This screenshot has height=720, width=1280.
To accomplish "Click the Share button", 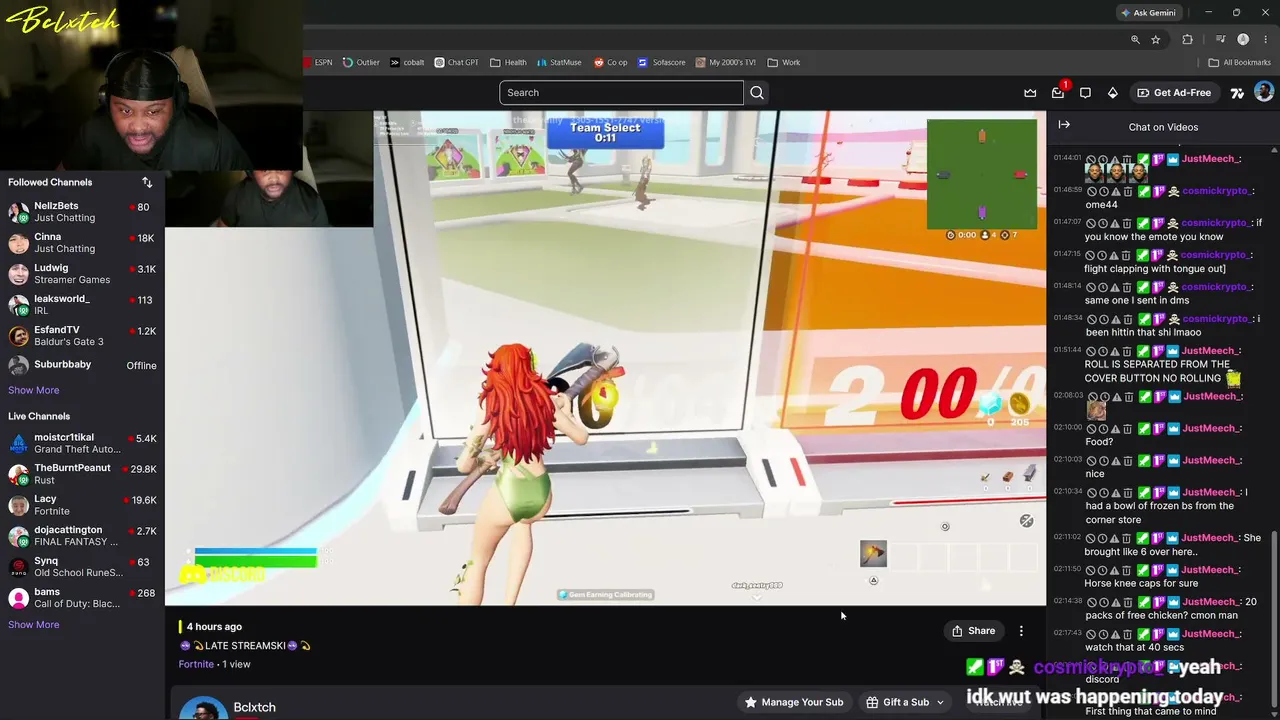I will [x=974, y=631].
